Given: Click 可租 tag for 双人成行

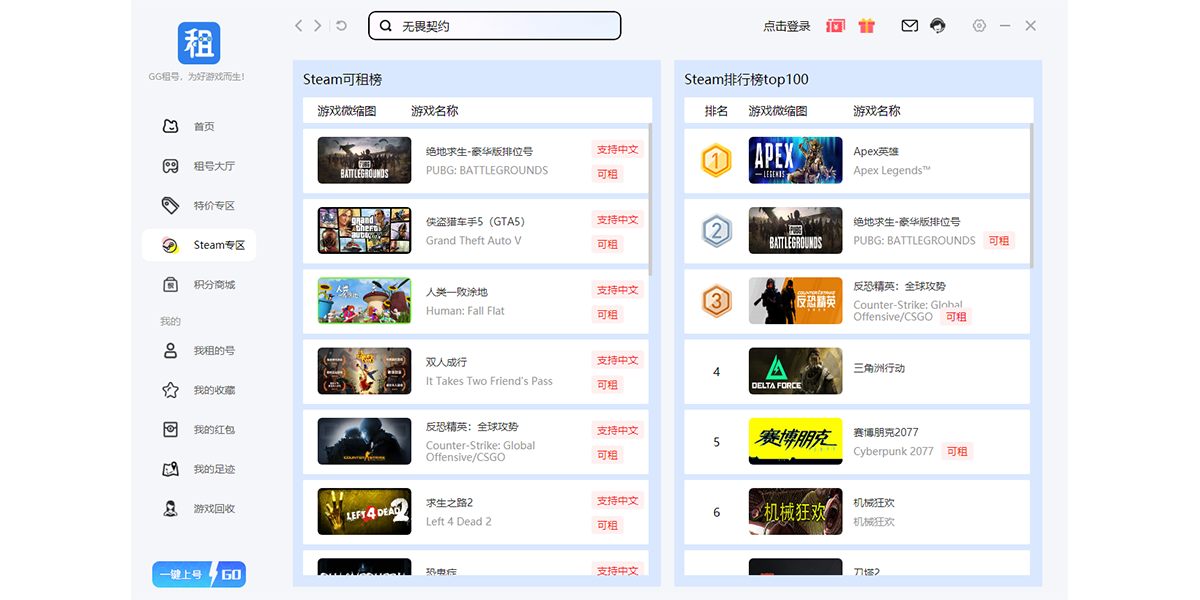Looking at the screenshot, I should point(607,384).
